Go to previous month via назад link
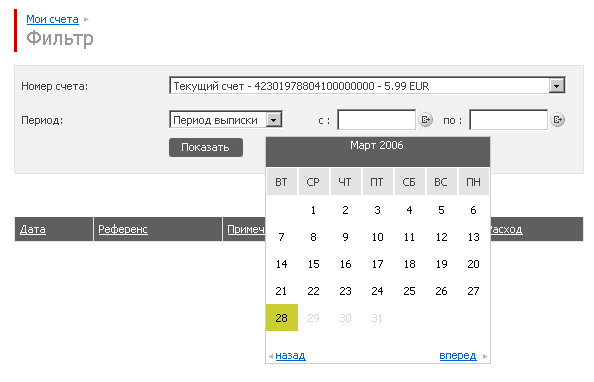 [x=290, y=355]
